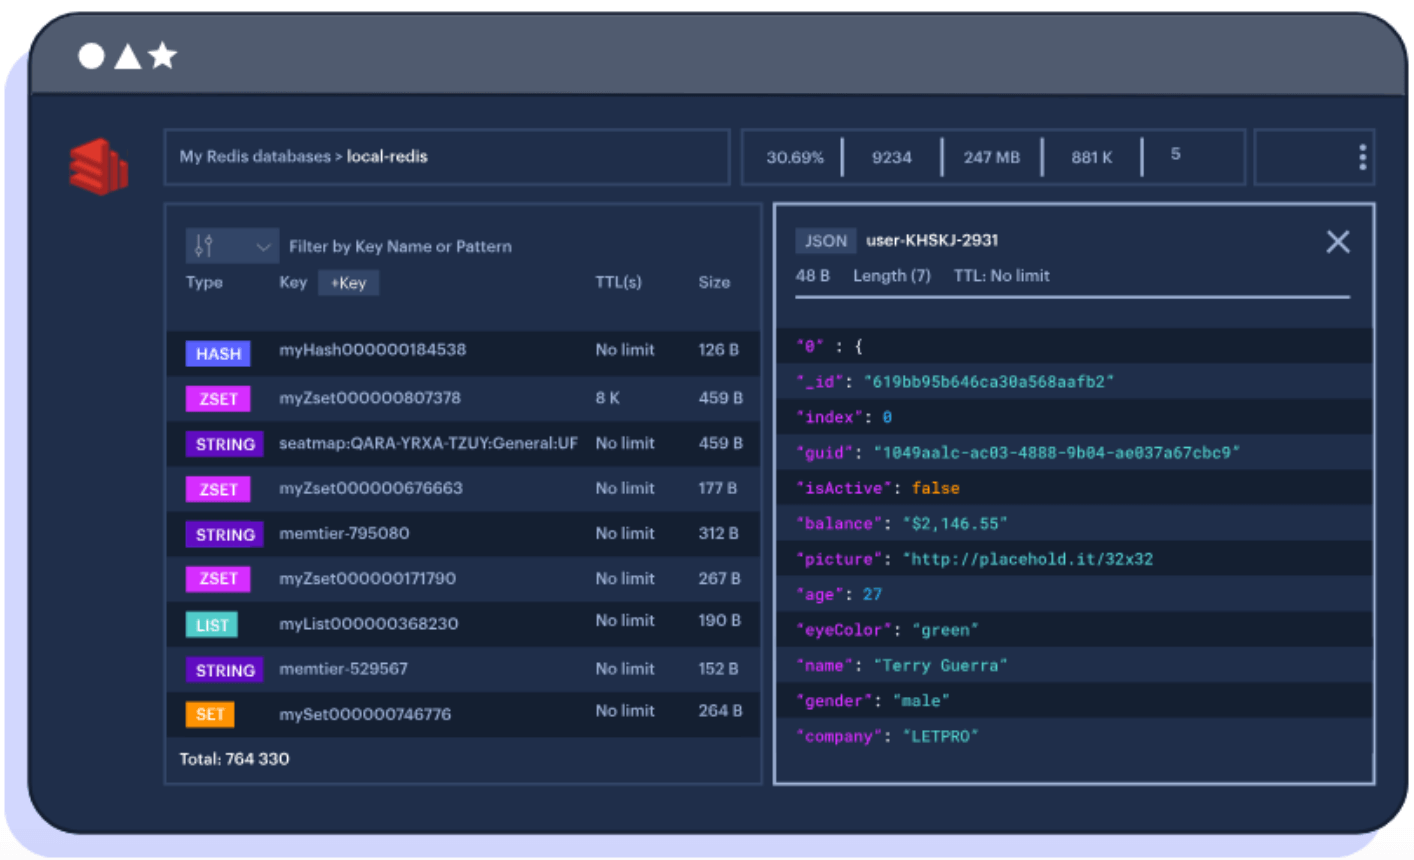Click the star icon in the title bar
The width and height of the screenshot is (1414, 860).
160,57
